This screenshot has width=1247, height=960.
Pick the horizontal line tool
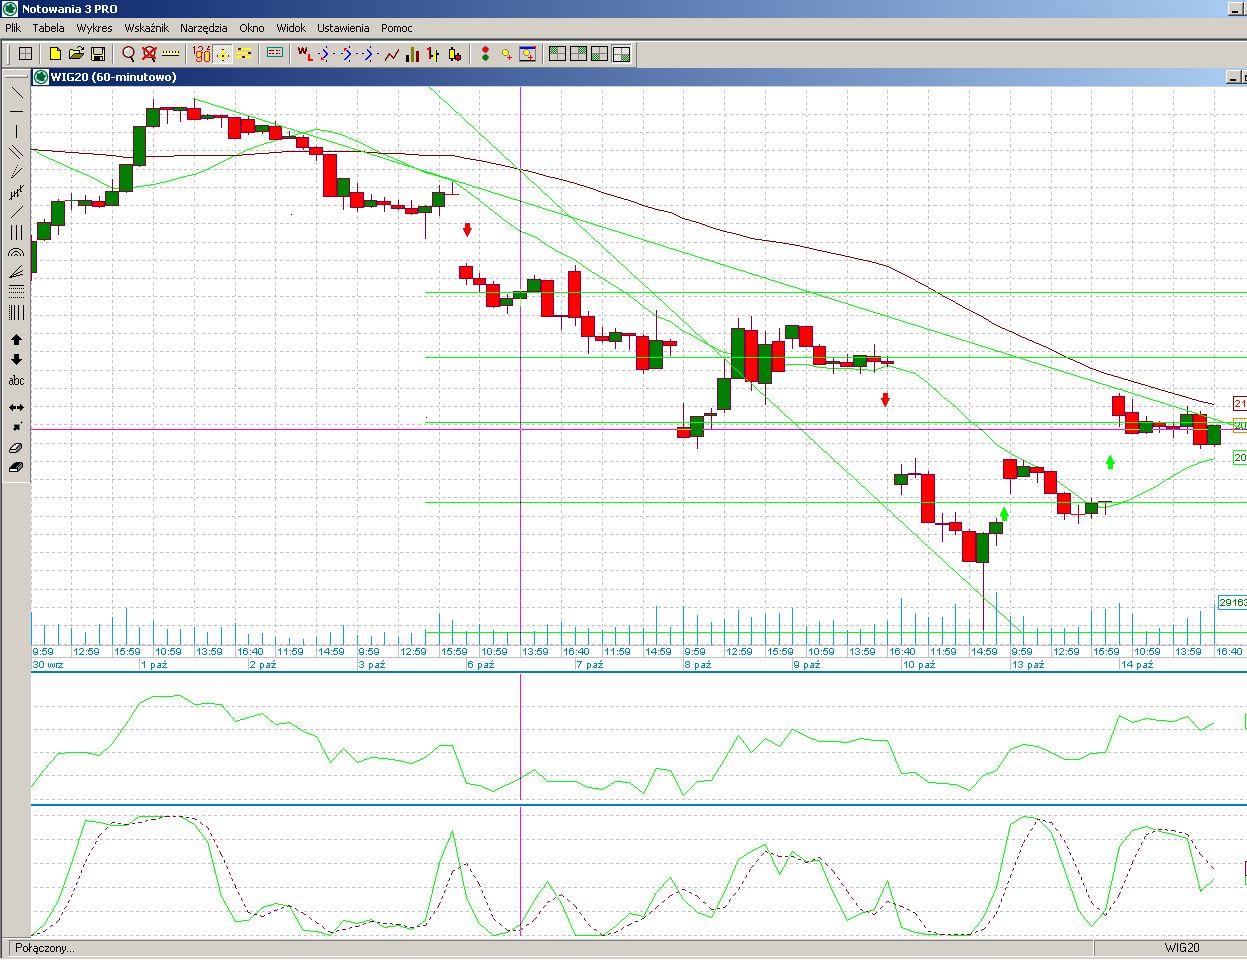click(16, 112)
